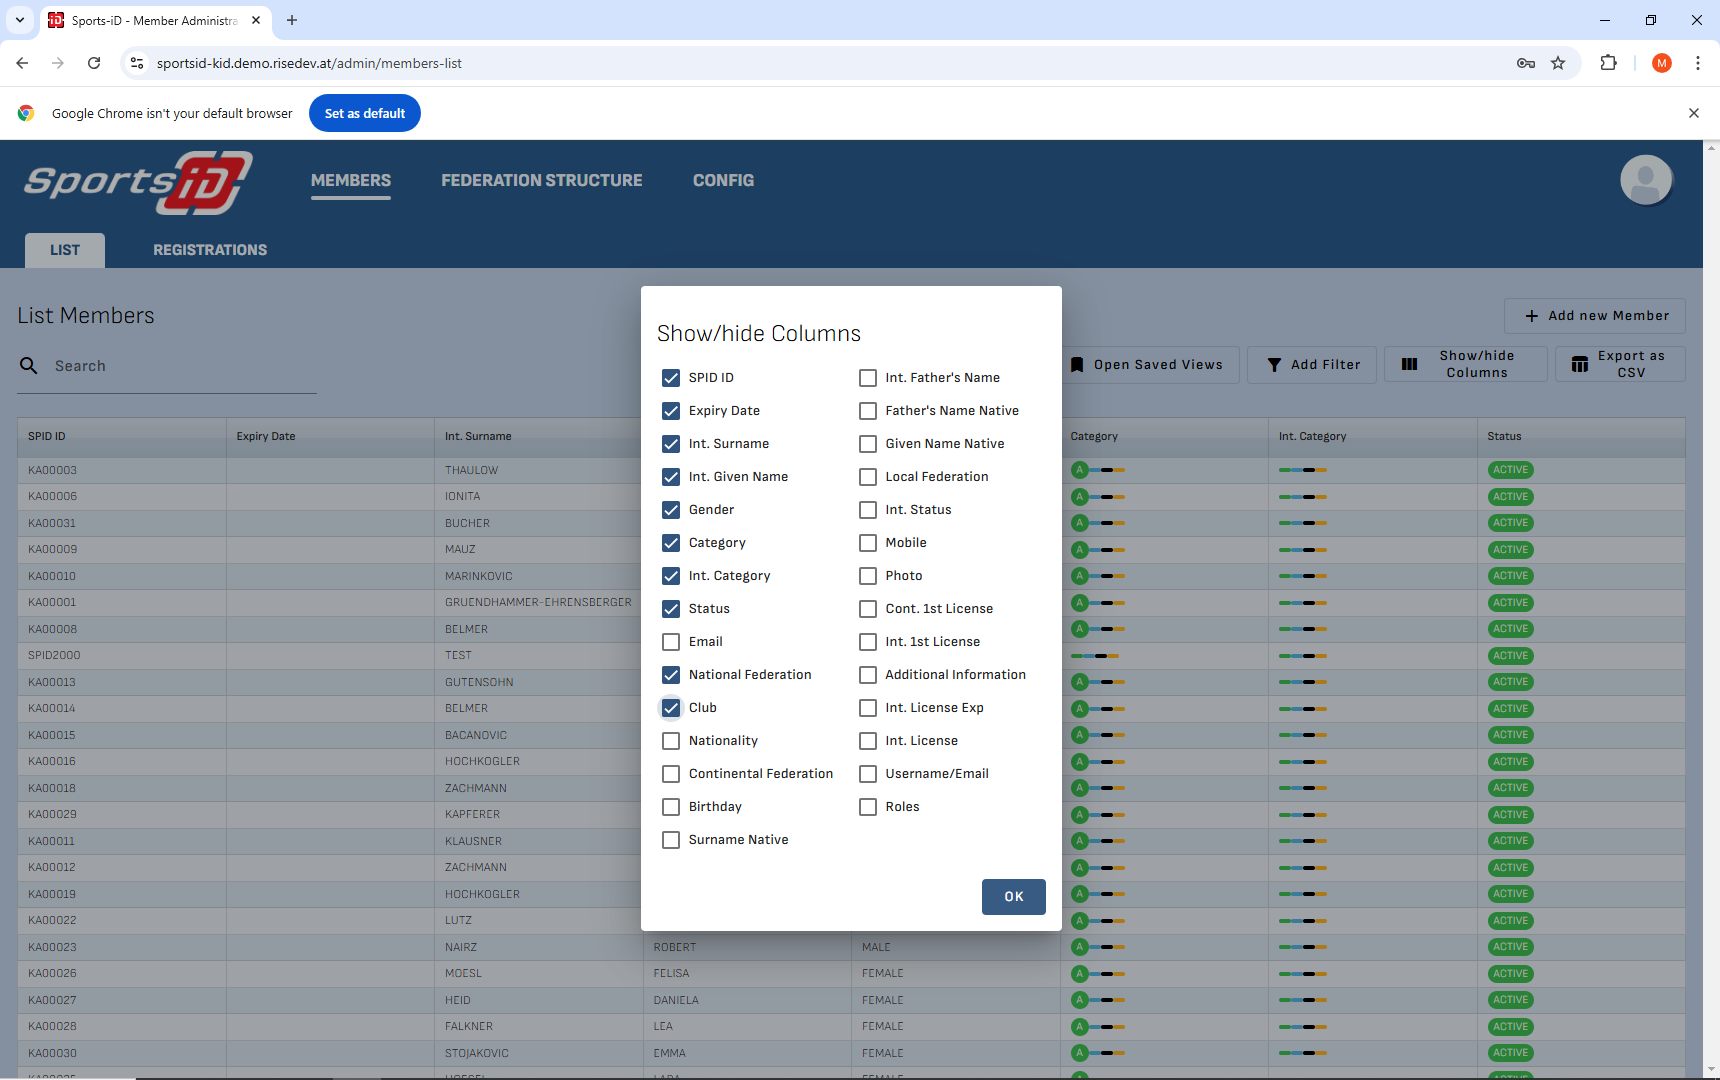The width and height of the screenshot is (1720, 1080).
Task: Open Chrome's three-dot menu
Action: [x=1697, y=63]
